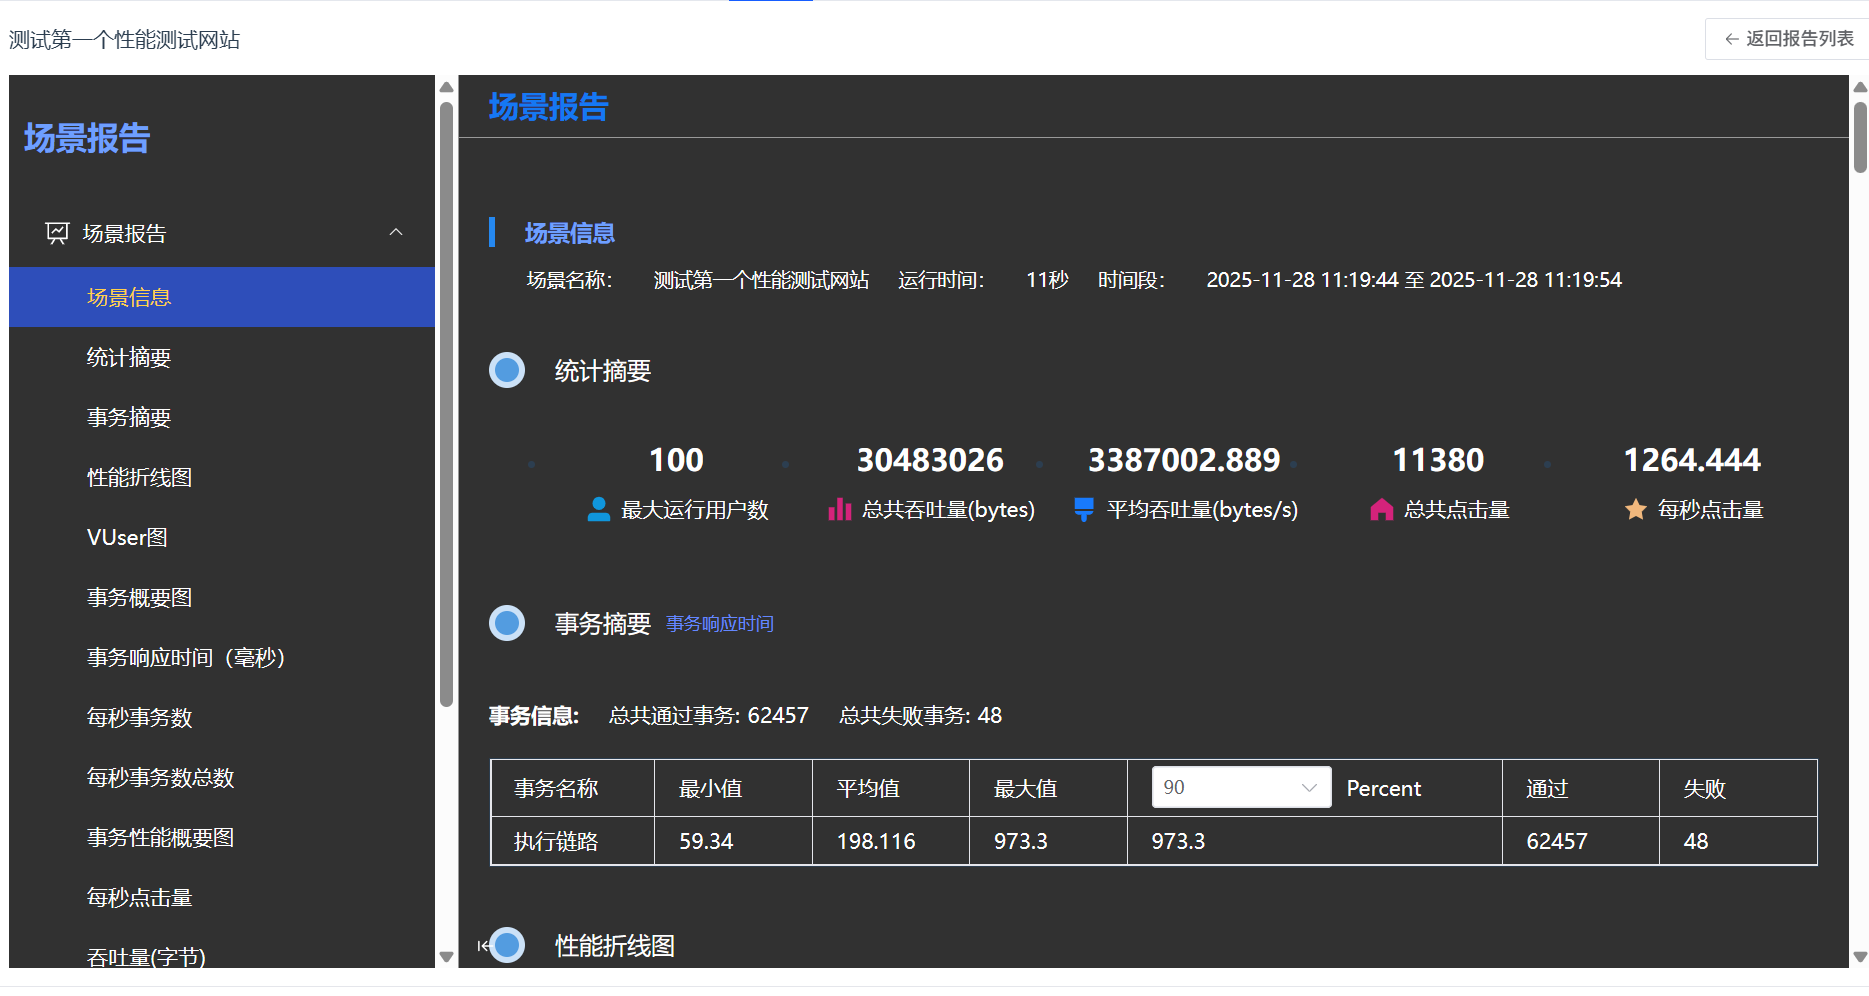This screenshot has height=996, width=1869.
Task: Collapse the 场景报告 sidebar menu group
Action: (396, 233)
